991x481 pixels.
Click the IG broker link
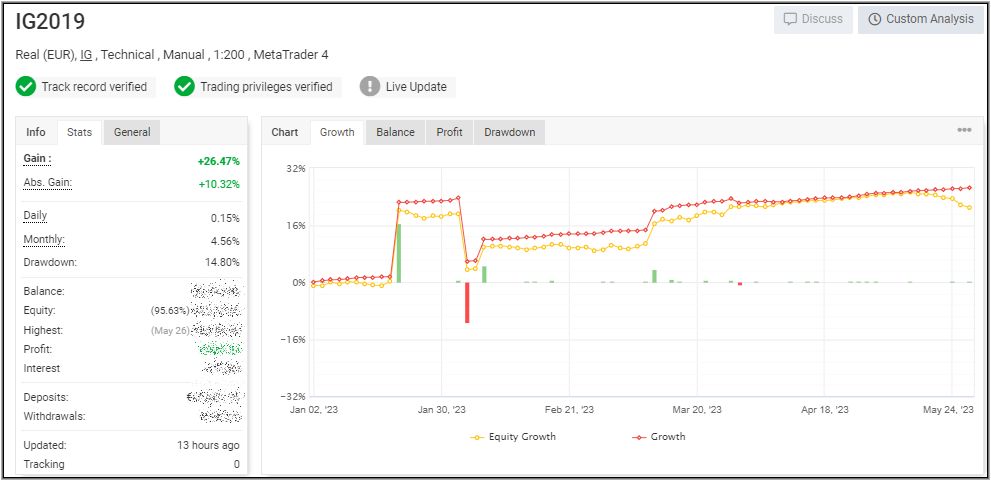(86, 55)
